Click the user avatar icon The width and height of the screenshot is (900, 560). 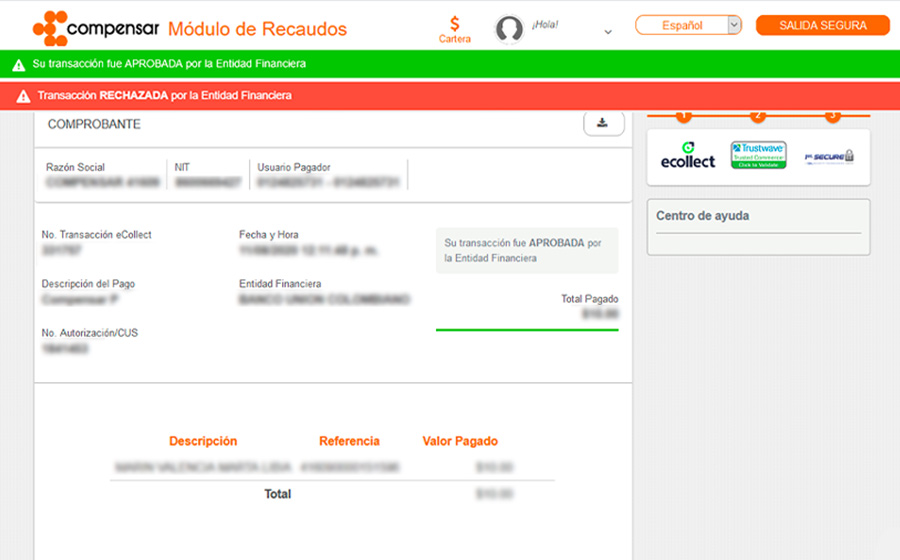pos(510,29)
